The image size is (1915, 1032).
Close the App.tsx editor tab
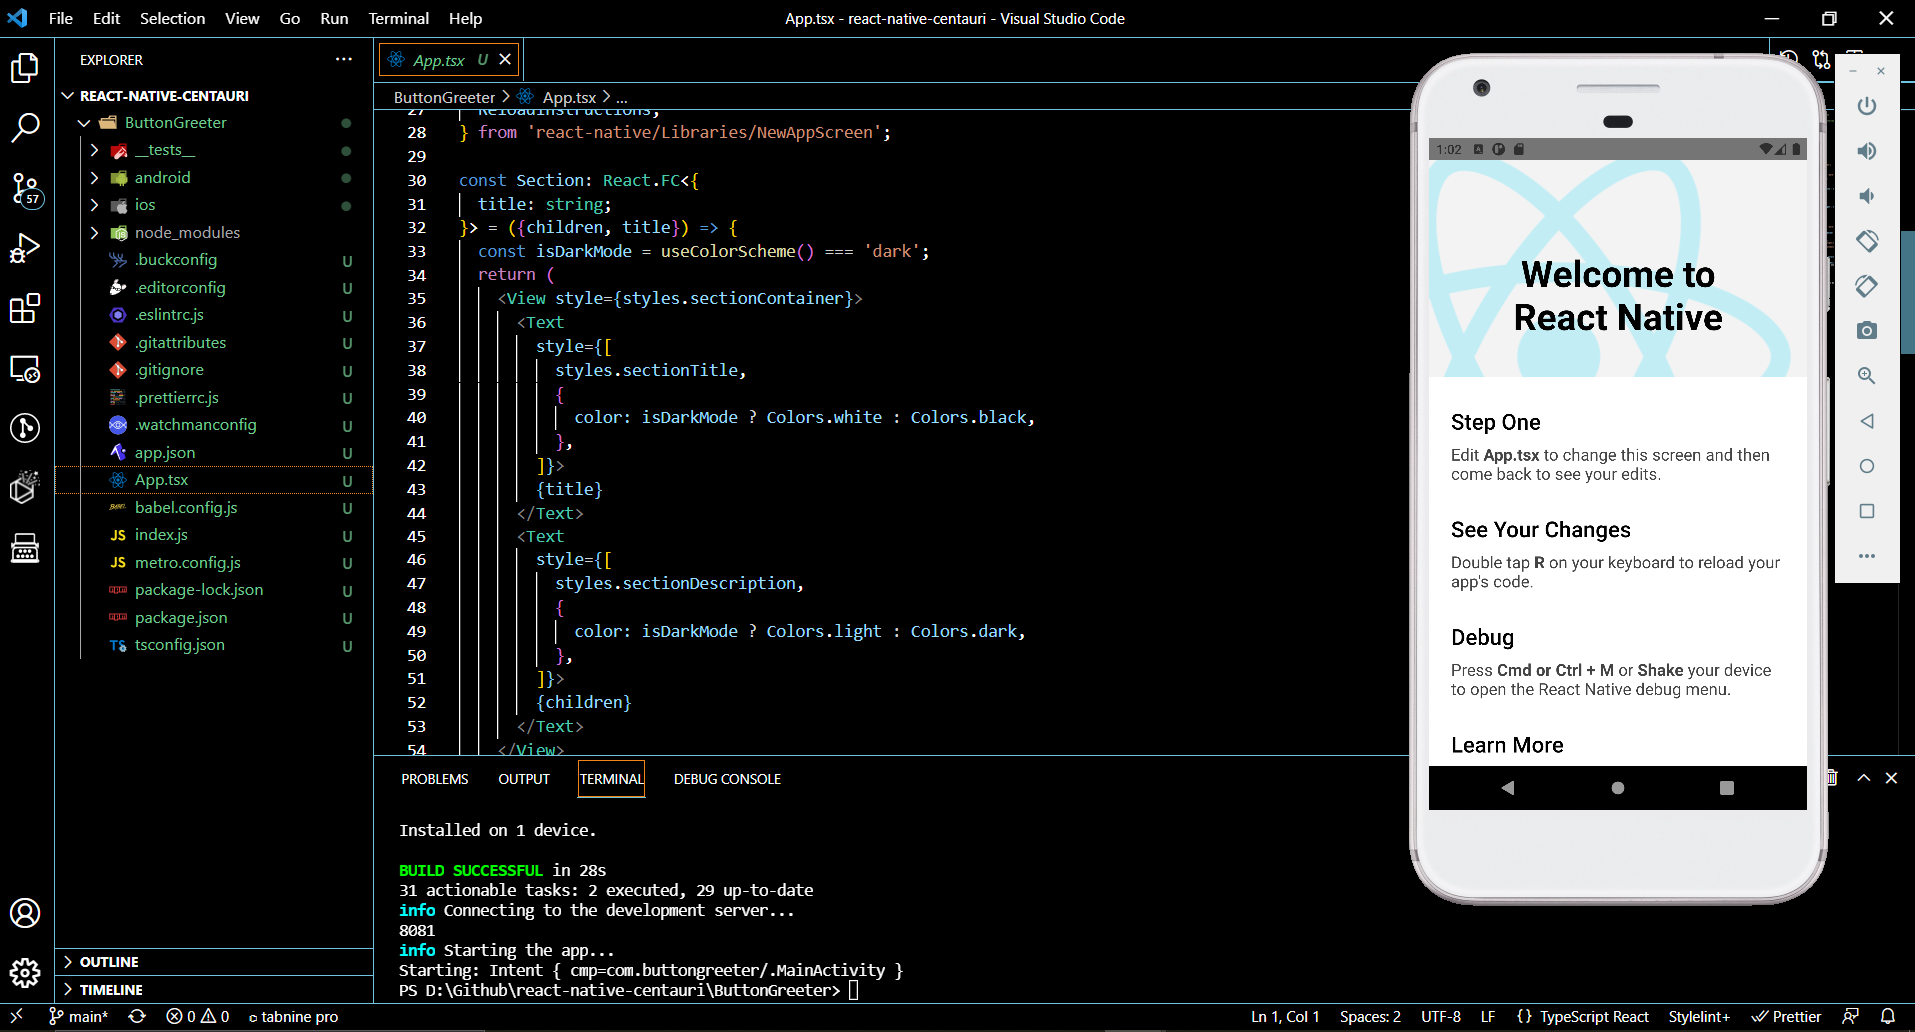click(505, 60)
